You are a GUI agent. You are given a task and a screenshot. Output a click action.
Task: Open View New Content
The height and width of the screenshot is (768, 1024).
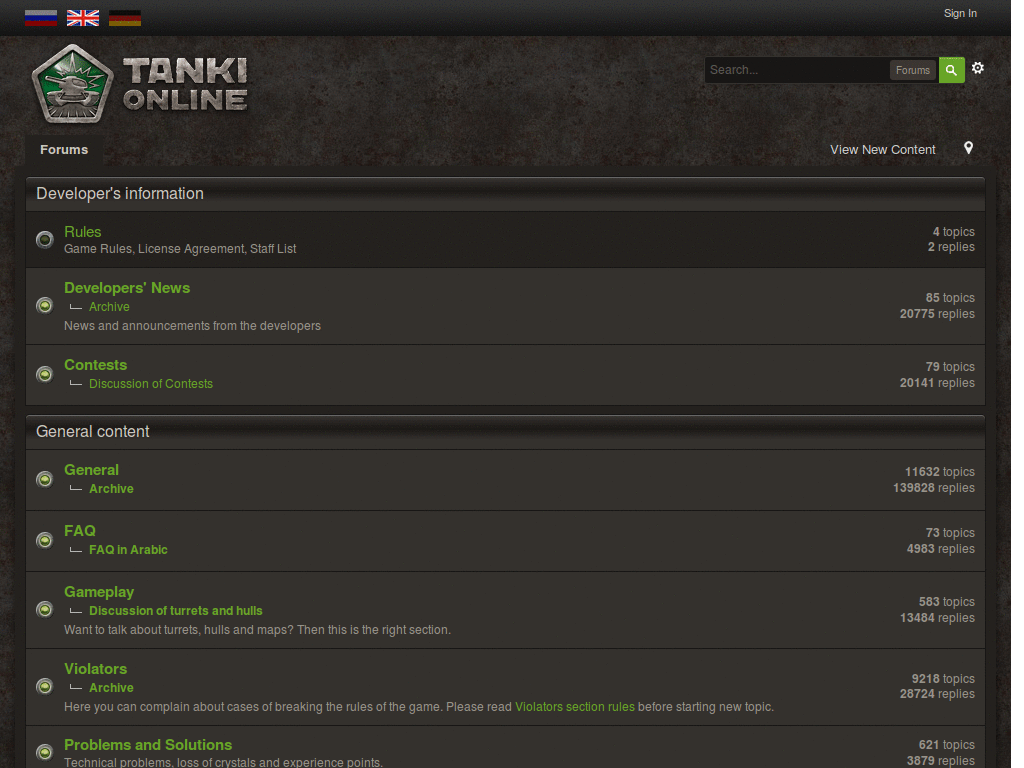coord(882,149)
